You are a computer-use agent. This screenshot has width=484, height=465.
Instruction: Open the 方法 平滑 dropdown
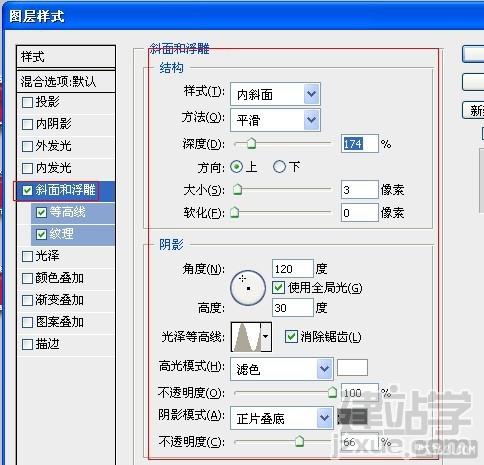pos(275,120)
